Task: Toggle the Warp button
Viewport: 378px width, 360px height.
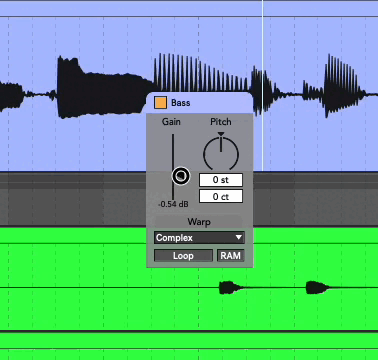Action: click(x=199, y=222)
